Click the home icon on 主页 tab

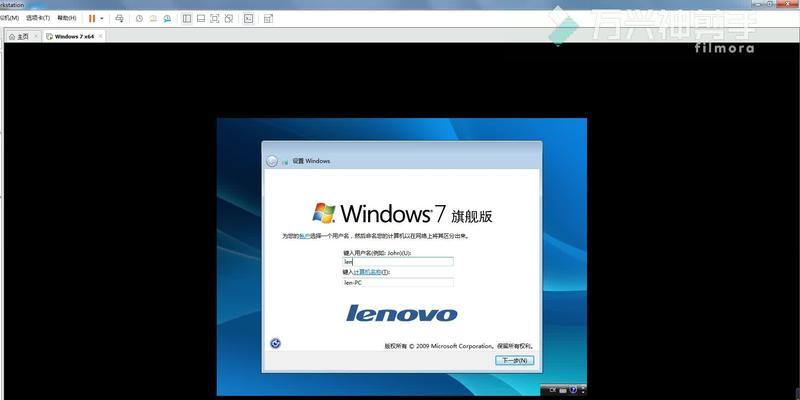[12, 36]
